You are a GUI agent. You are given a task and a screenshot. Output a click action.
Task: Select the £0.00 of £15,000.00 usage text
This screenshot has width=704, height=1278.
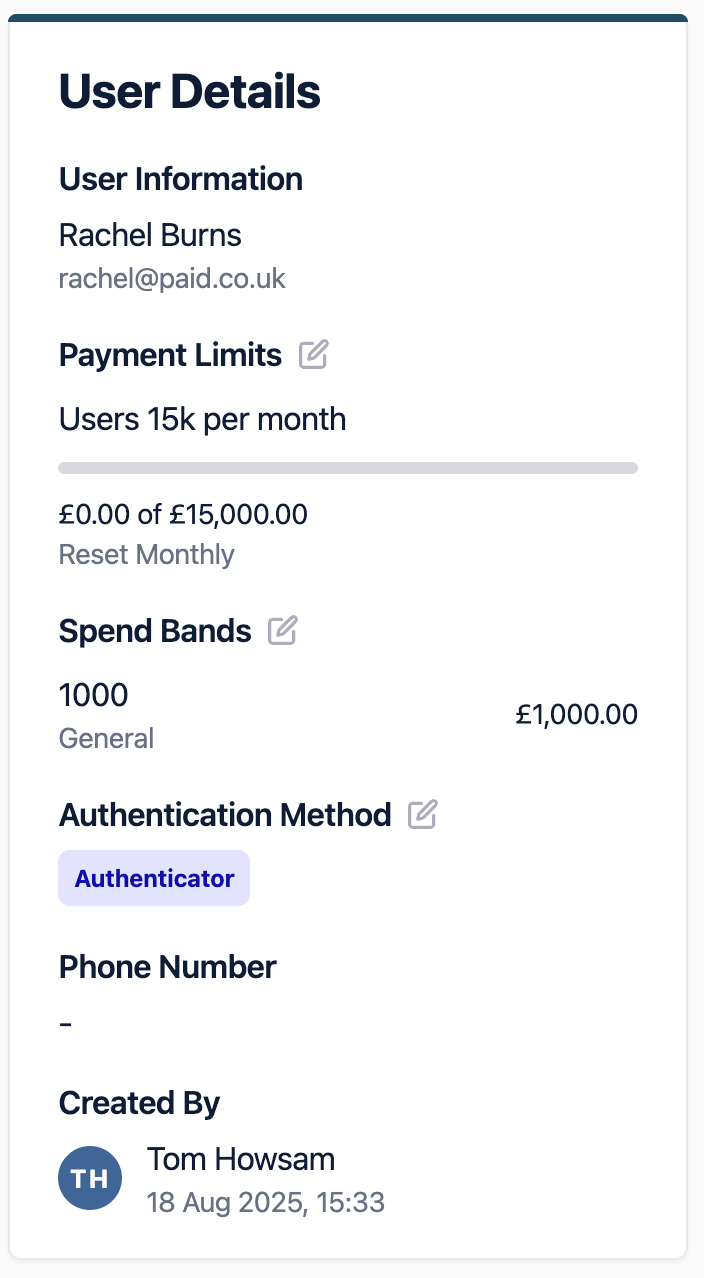coord(183,514)
